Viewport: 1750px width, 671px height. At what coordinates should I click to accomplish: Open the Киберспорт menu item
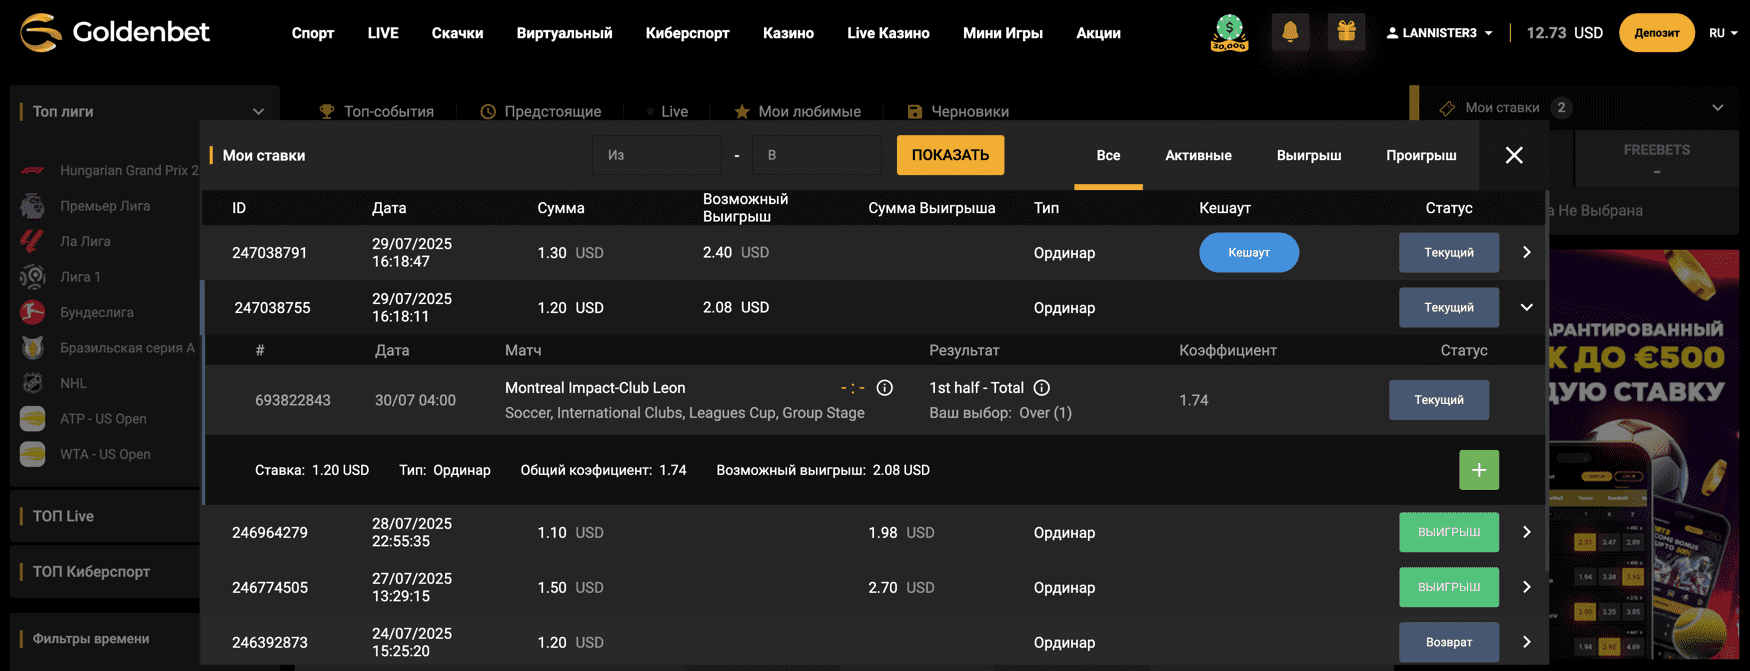pos(688,33)
